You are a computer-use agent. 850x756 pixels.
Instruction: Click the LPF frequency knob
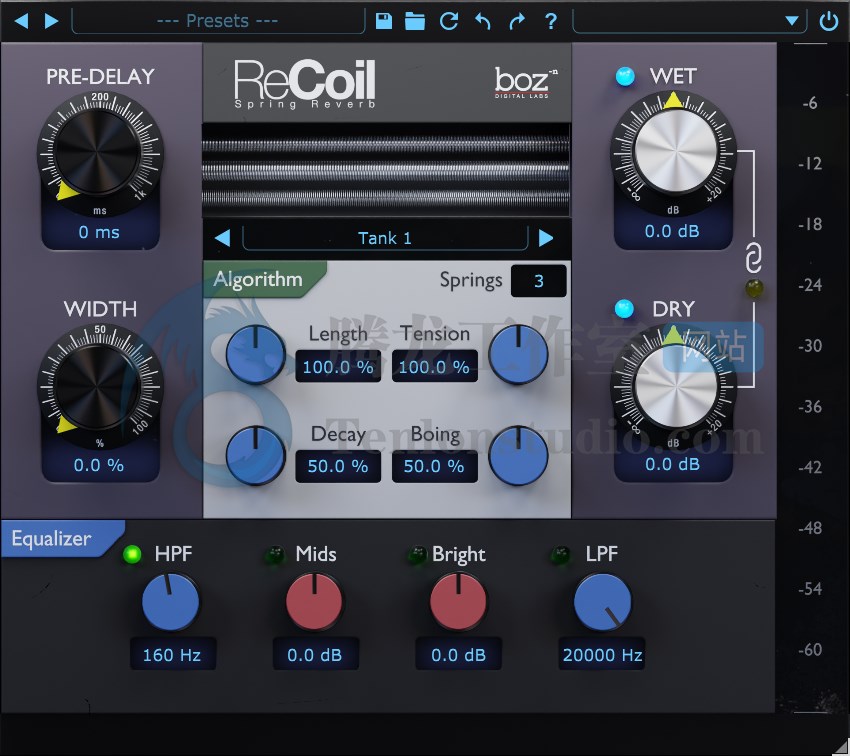[x=602, y=602]
